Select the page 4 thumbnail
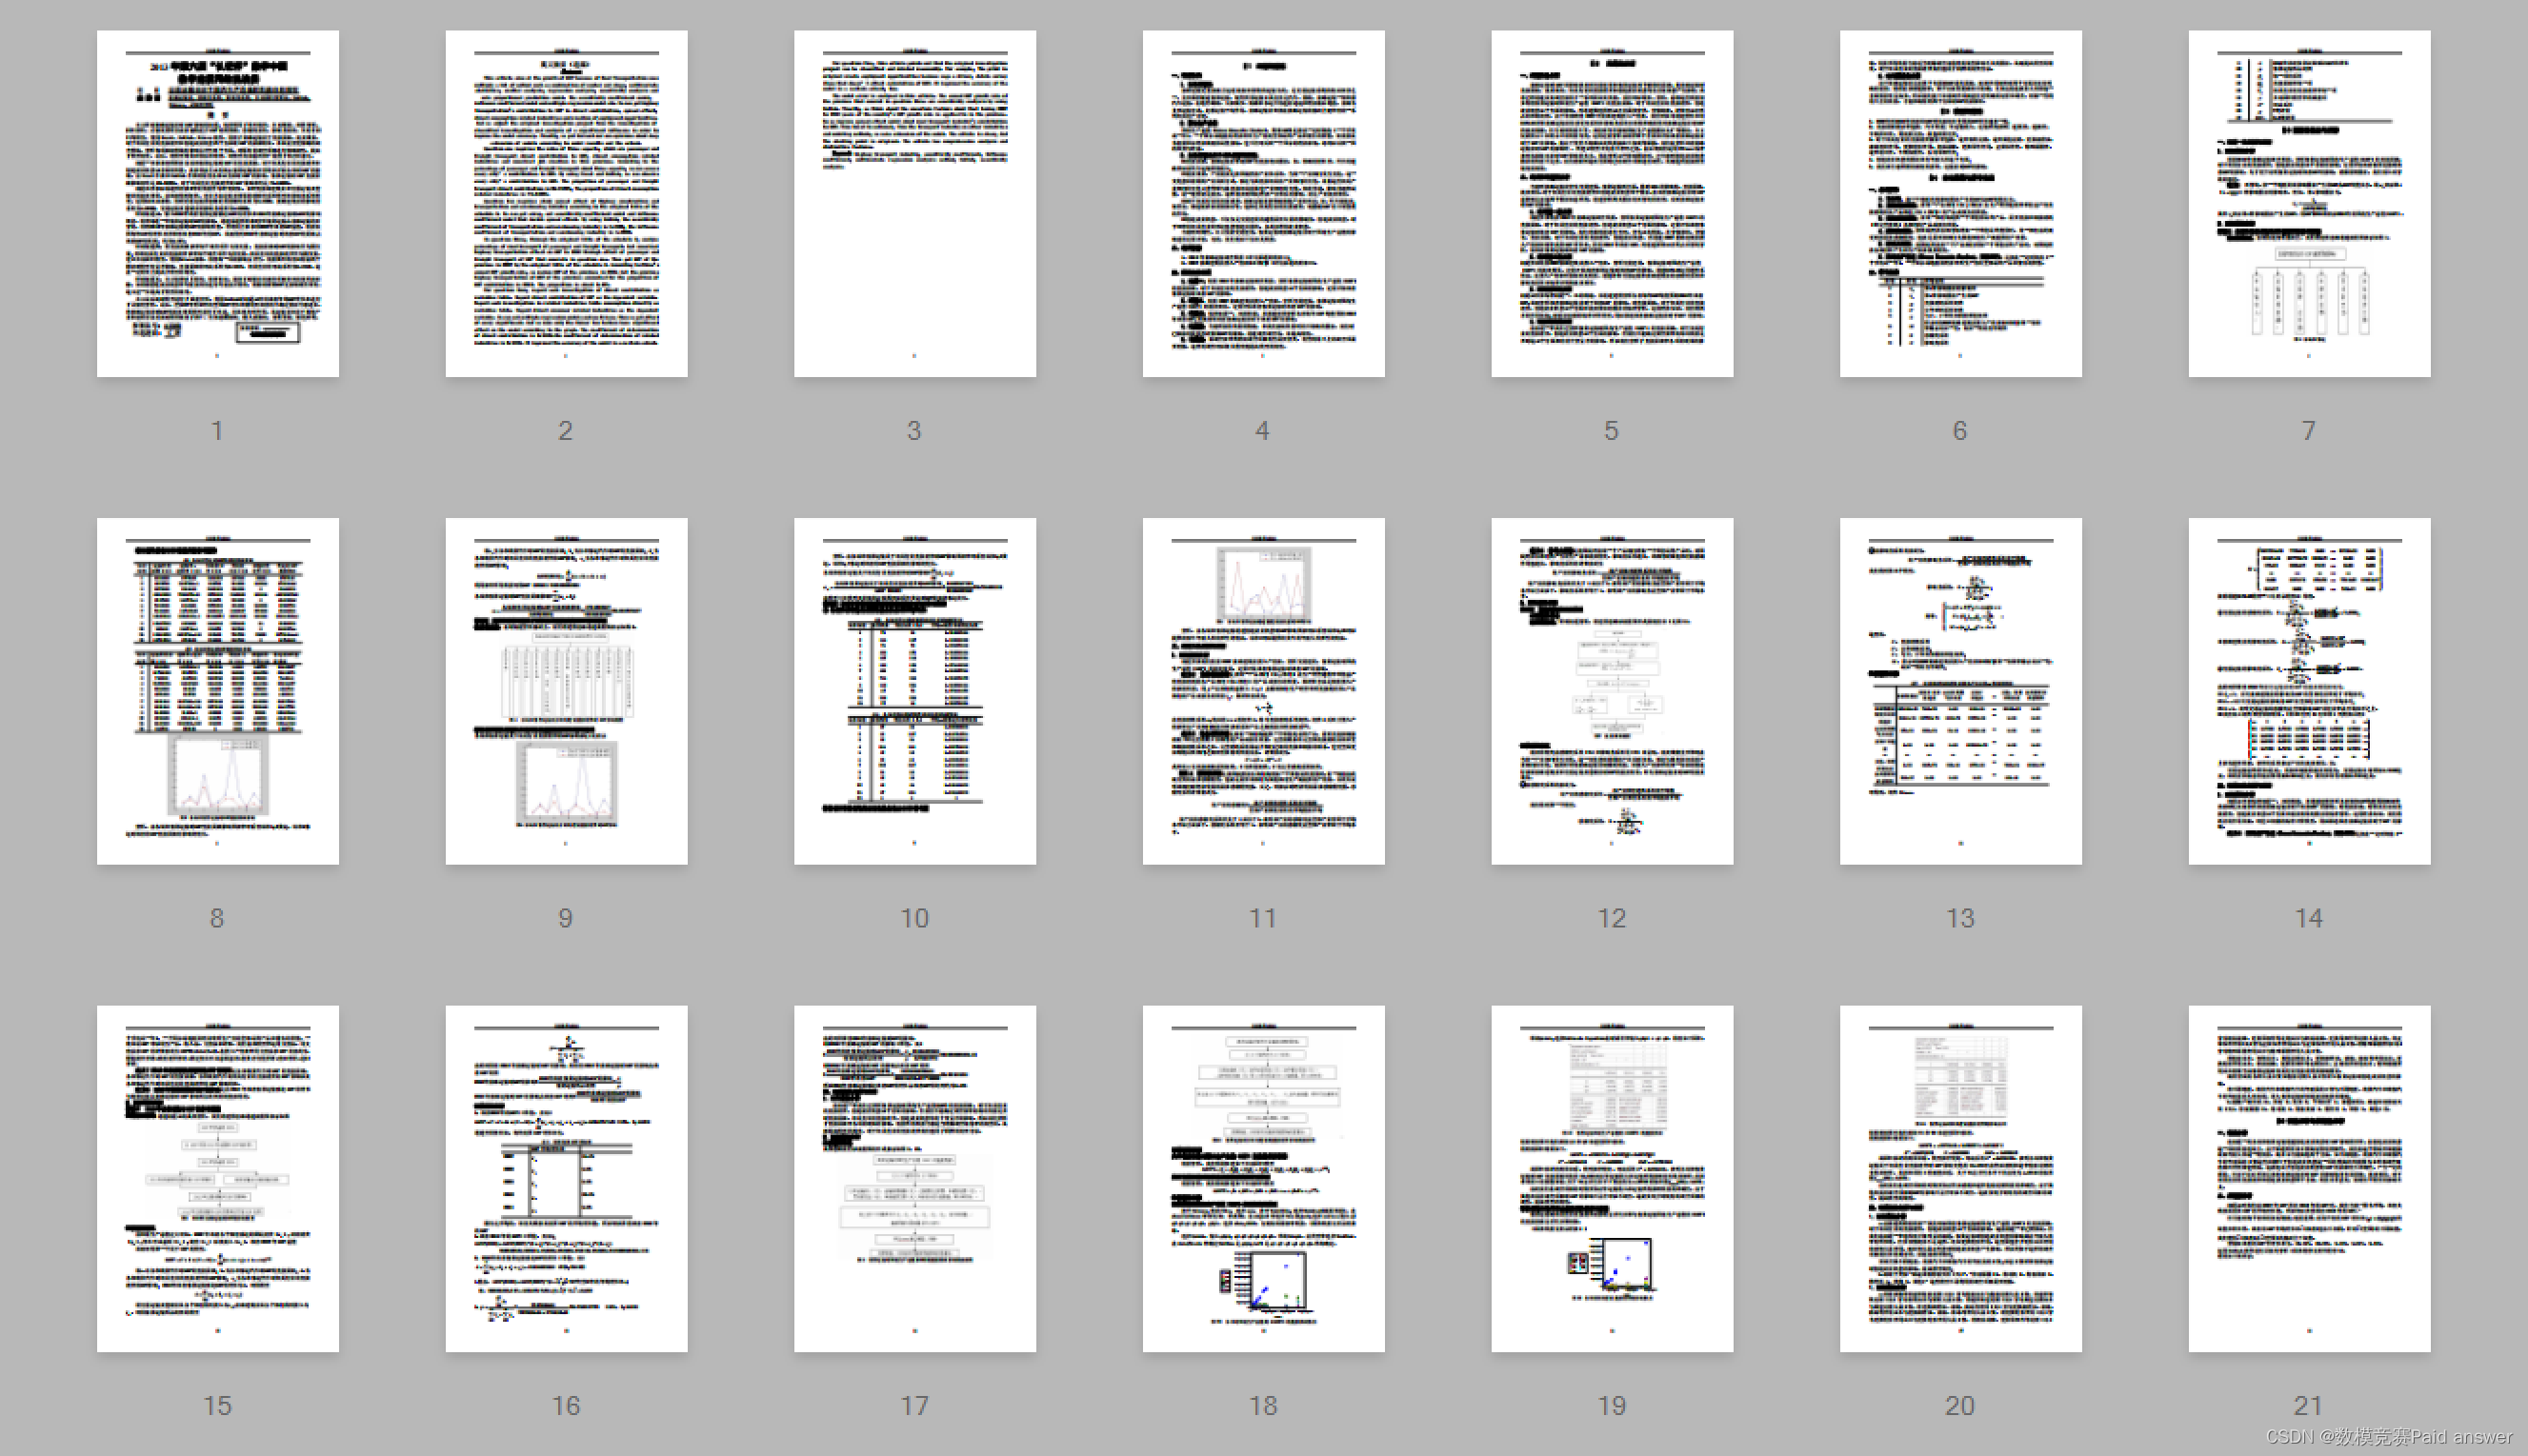This screenshot has width=2528, height=1456. click(1263, 203)
